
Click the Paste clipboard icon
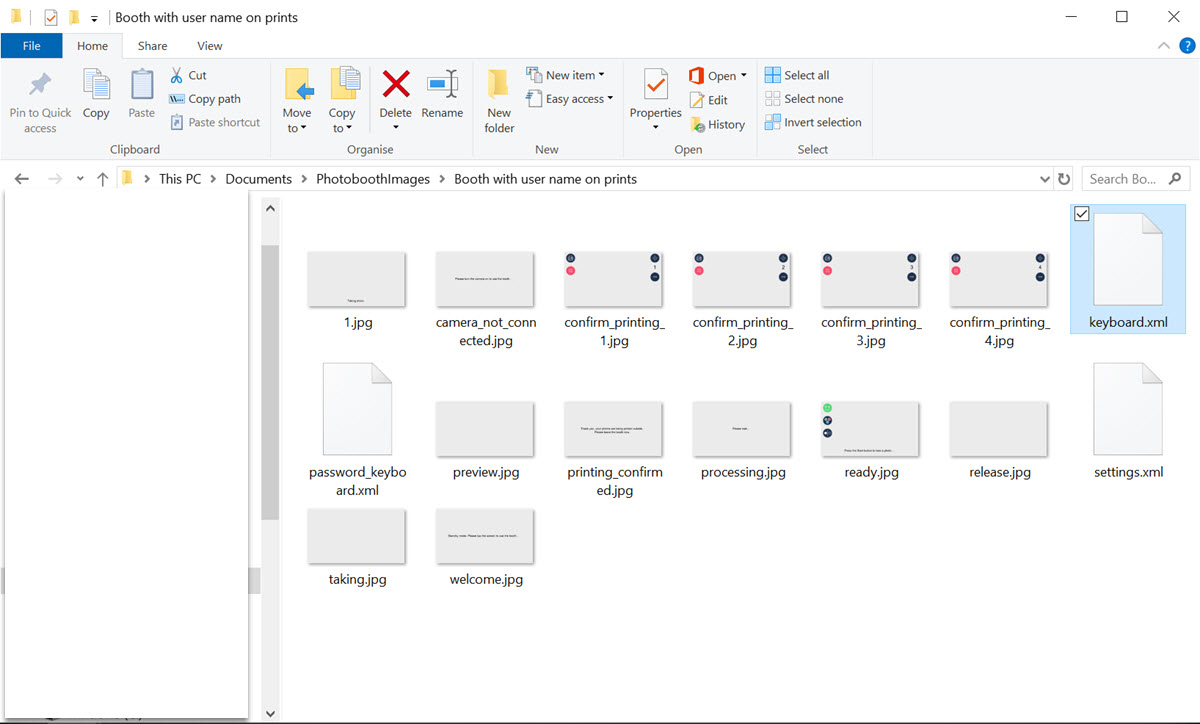point(142,85)
